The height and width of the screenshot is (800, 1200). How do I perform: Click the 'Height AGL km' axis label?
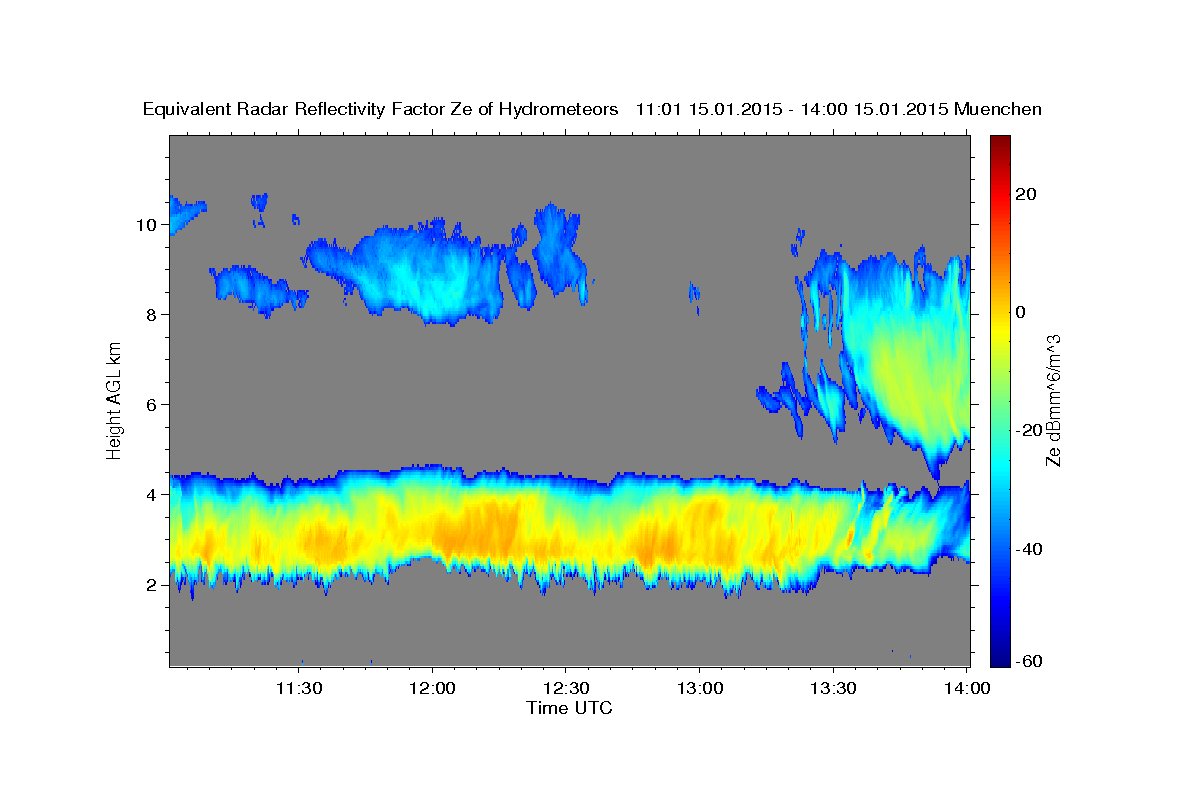coord(114,399)
